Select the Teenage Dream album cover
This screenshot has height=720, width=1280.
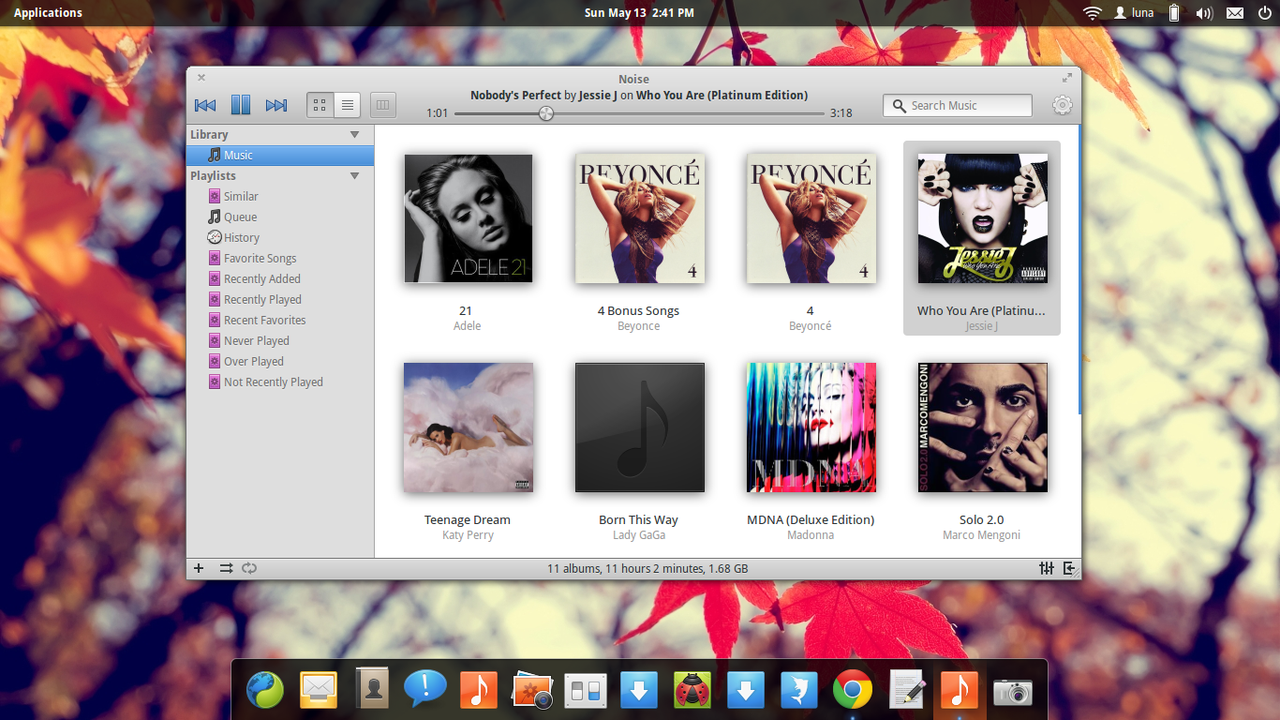point(468,427)
